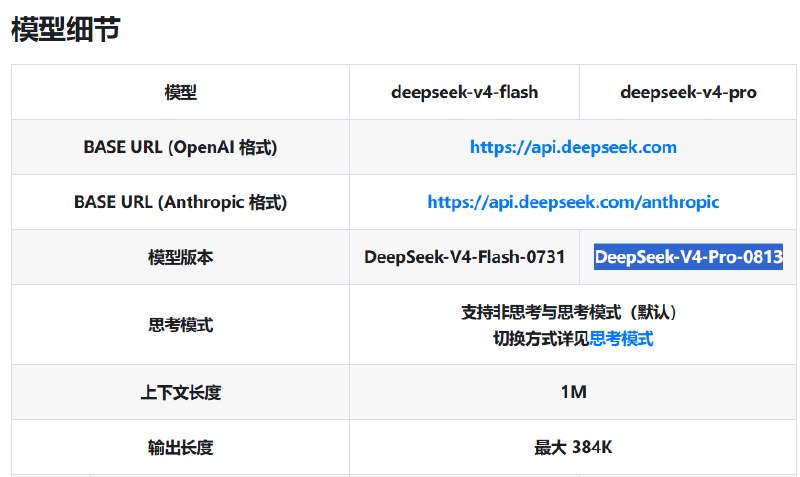
Task: Click the highlighted DeepSeek-V4-Pro-0813 text
Action: tap(688, 257)
